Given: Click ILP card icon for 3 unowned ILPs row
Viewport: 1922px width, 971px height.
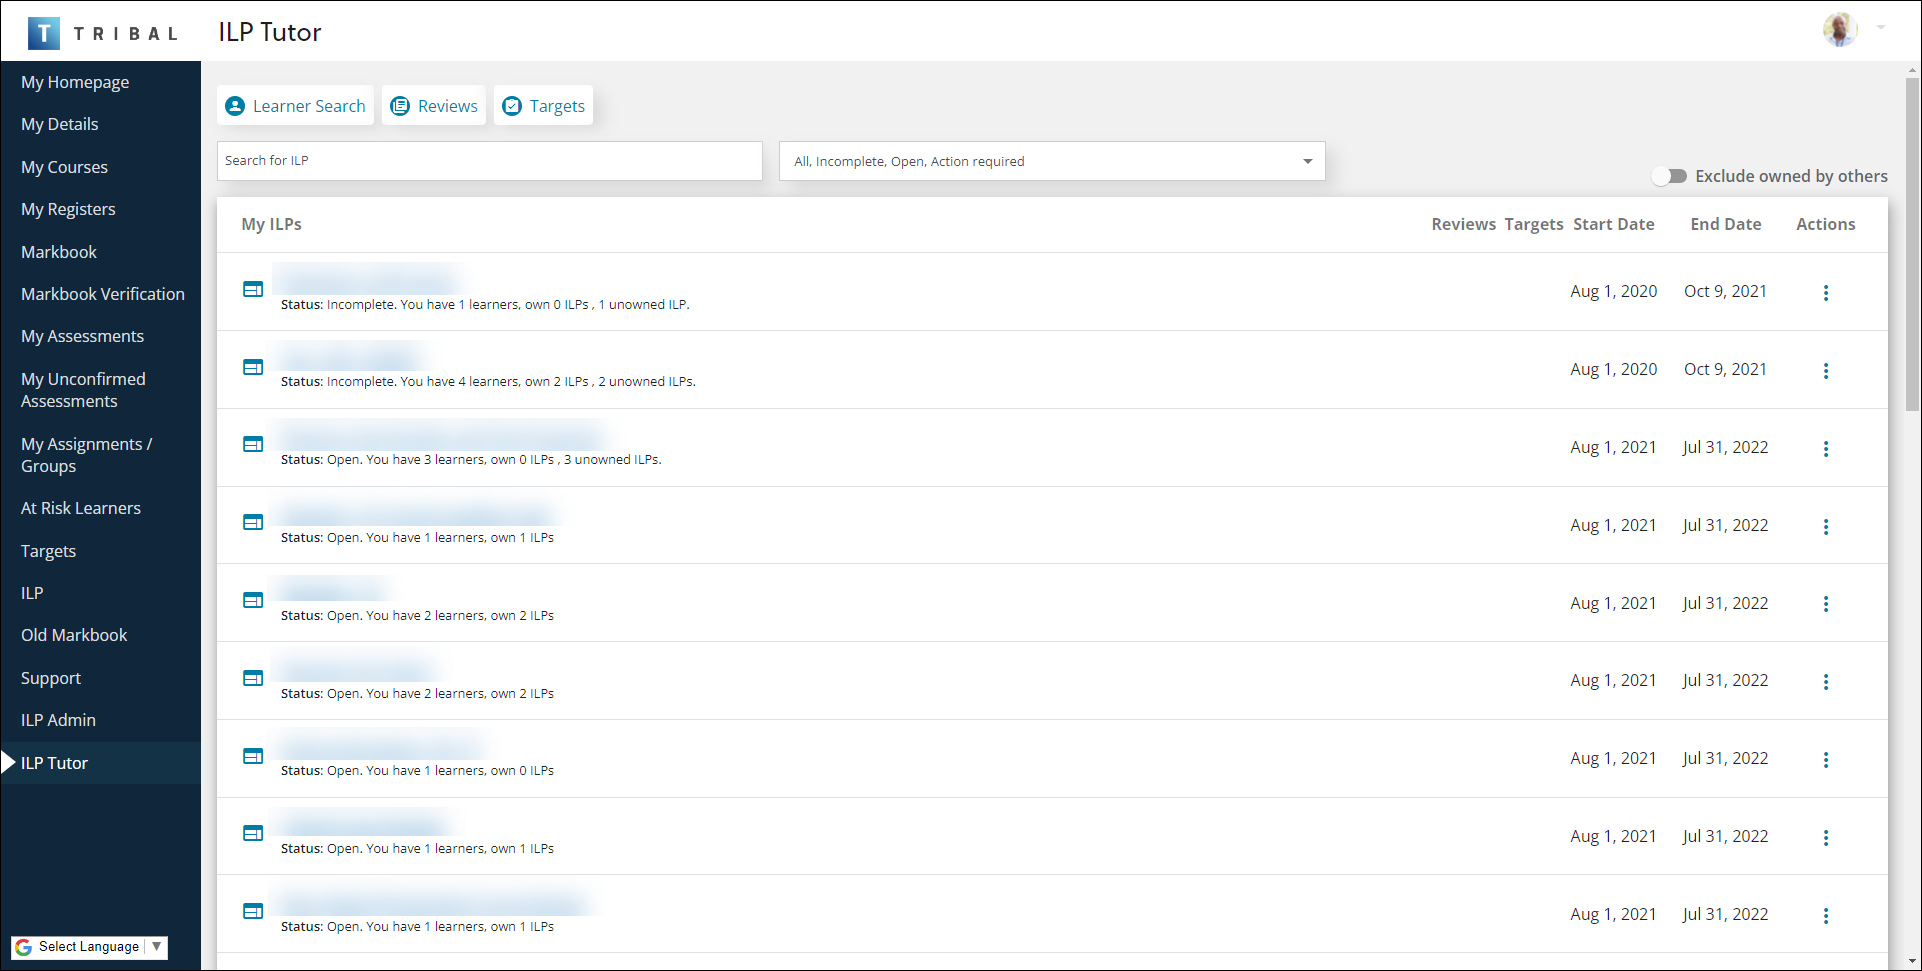Looking at the screenshot, I should (253, 445).
